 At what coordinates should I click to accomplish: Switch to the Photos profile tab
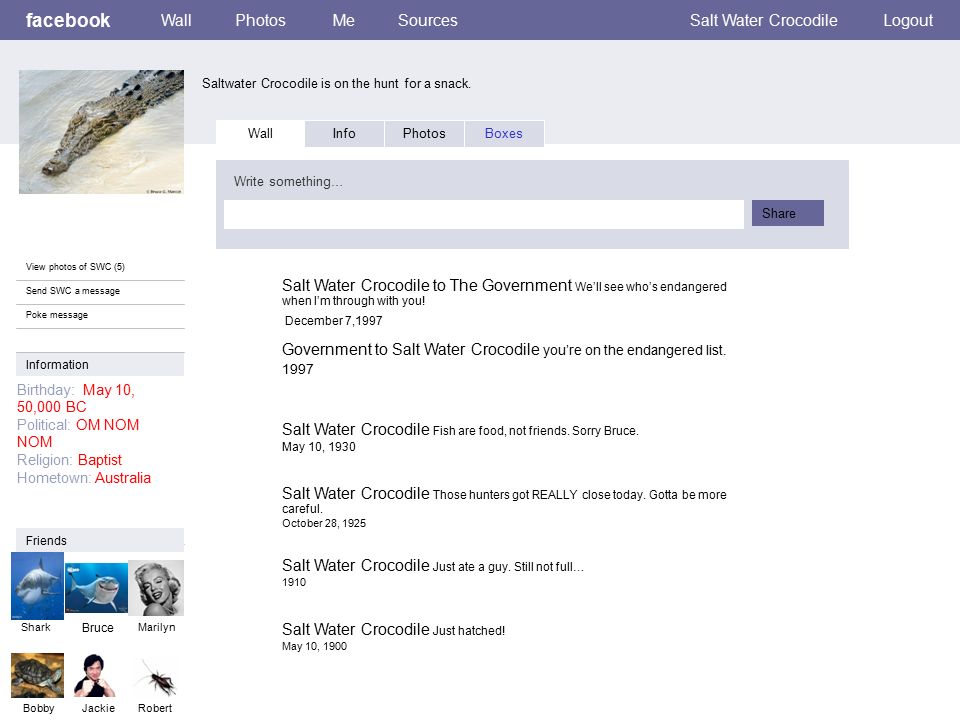tap(424, 133)
